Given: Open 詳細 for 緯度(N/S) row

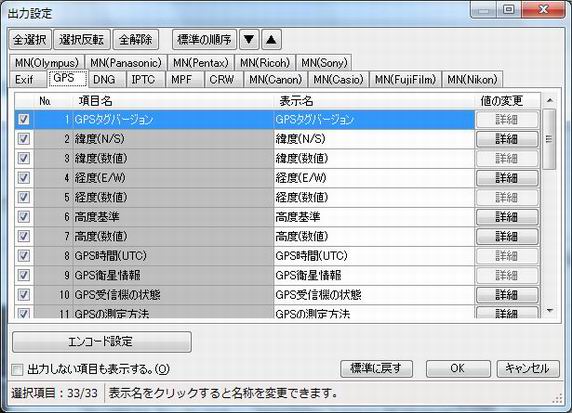Looking at the screenshot, I should point(507,139).
